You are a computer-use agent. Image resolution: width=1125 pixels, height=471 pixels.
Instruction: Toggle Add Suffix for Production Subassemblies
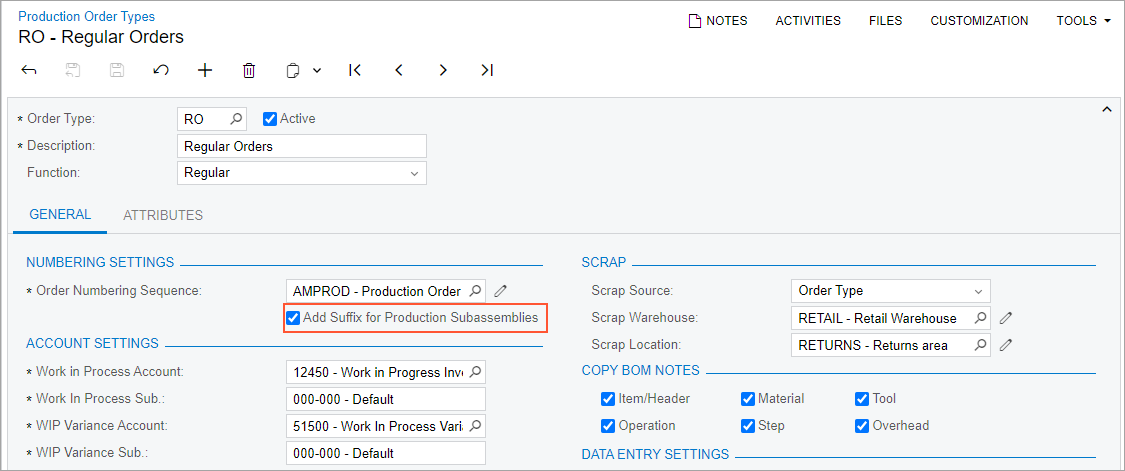[x=293, y=318]
